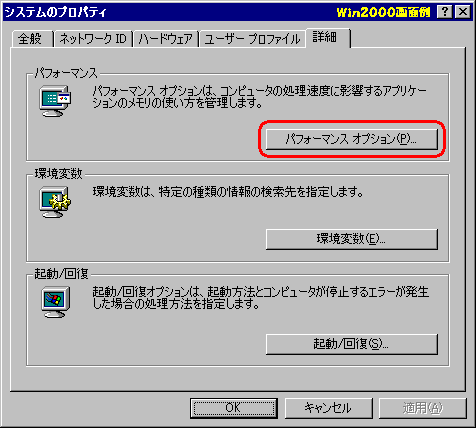Image resolution: width=476 pixels, height=428 pixels.
Task: Open the 起動/回復(S)... settings button
Action: pos(352,344)
